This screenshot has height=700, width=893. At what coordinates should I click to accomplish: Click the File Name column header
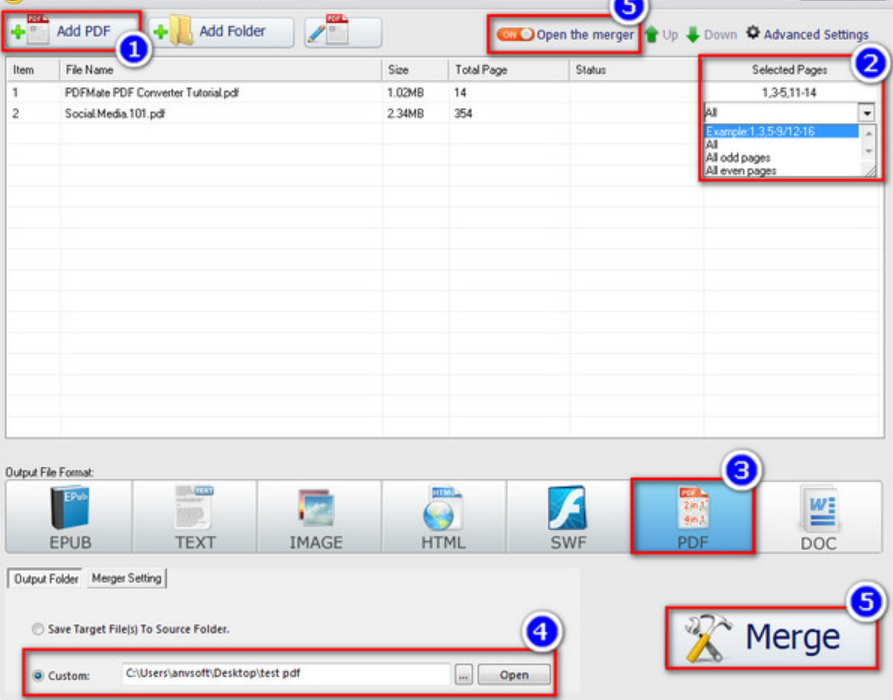[220, 70]
